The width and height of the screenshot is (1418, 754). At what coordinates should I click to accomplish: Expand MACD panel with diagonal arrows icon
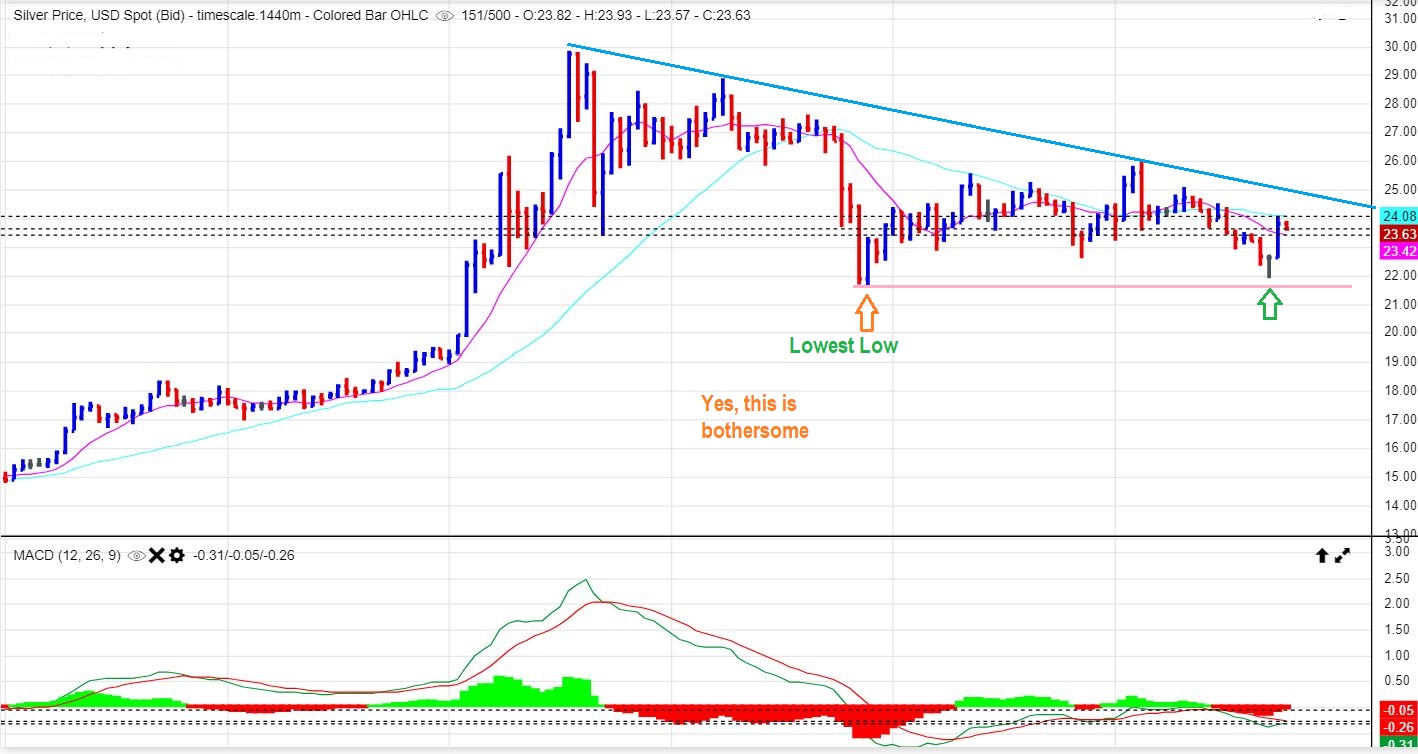pyautogui.click(x=1342, y=556)
